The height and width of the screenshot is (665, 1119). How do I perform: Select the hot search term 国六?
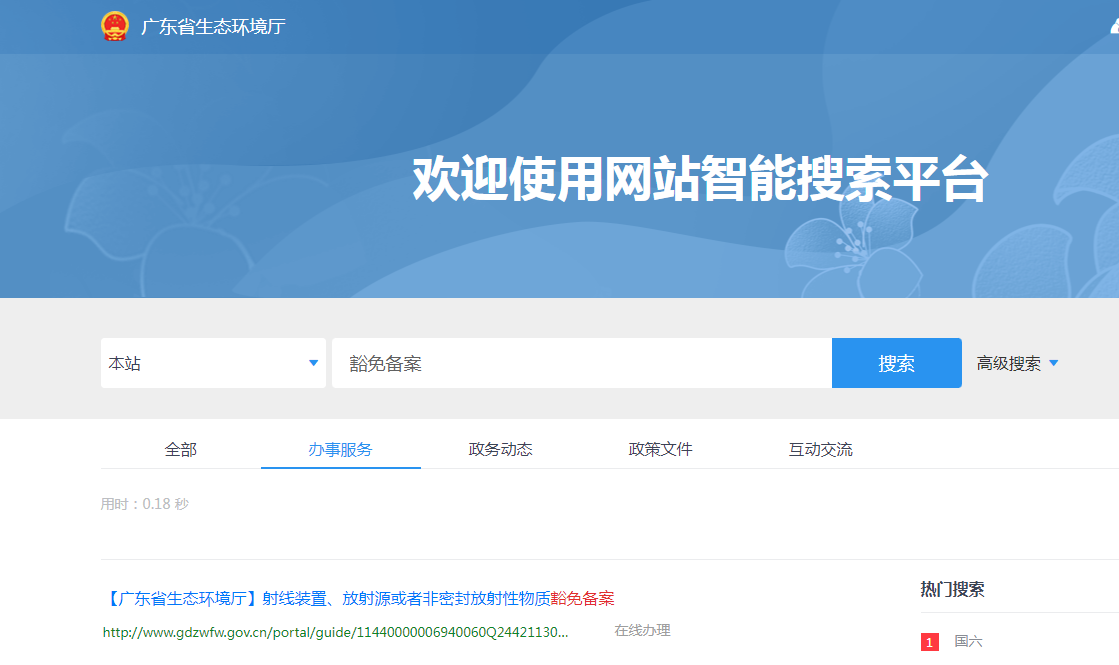(x=968, y=641)
